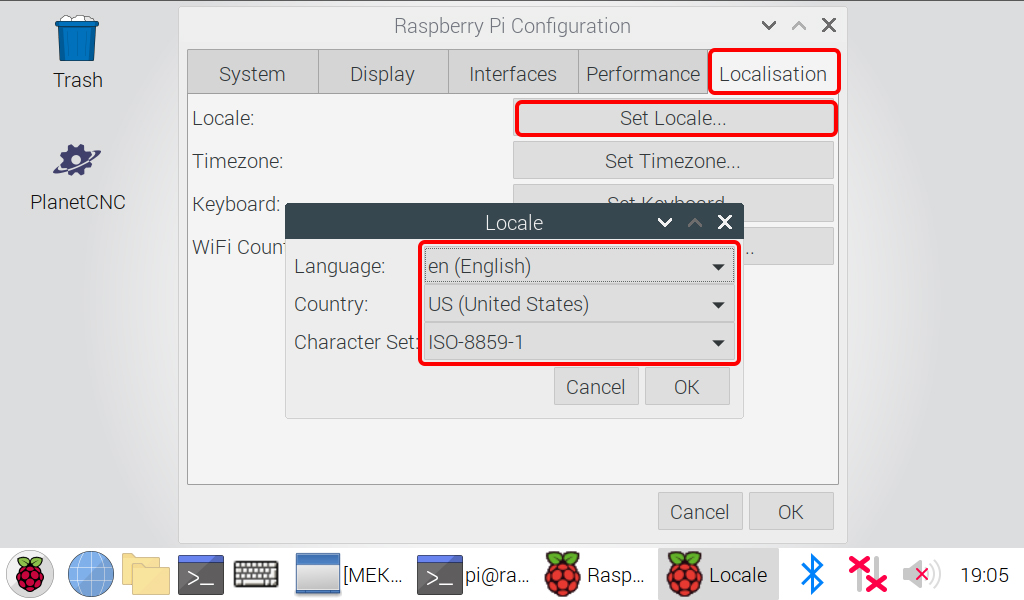Show the calendar from the 19:05 clock

point(984,575)
